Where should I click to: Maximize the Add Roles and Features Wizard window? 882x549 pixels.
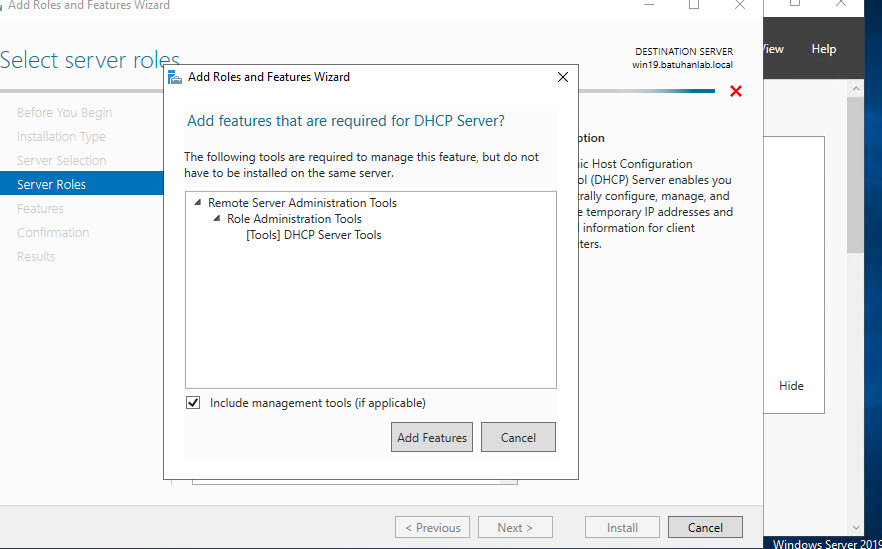(694, 5)
